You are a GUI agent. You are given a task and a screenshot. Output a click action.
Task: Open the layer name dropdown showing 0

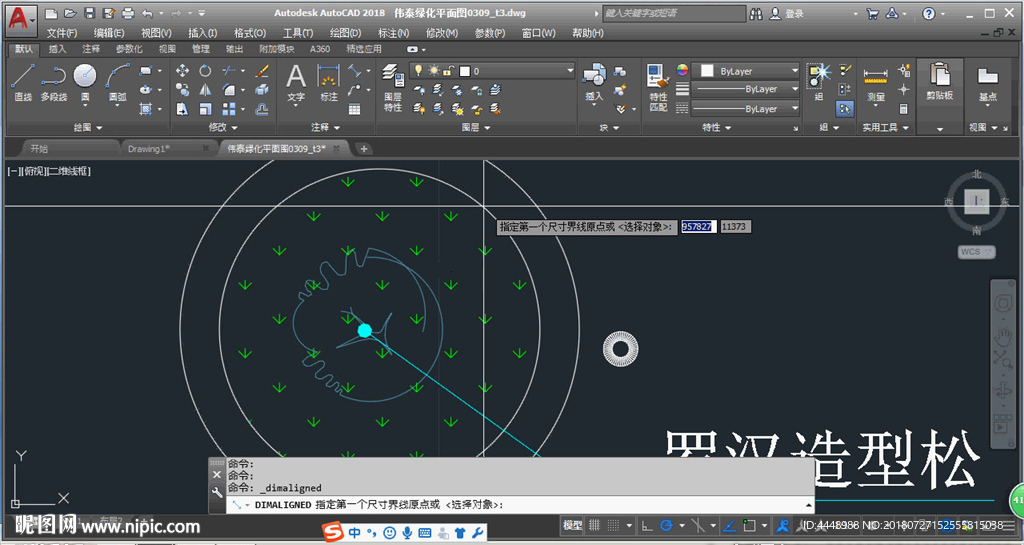tap(492, 70)
